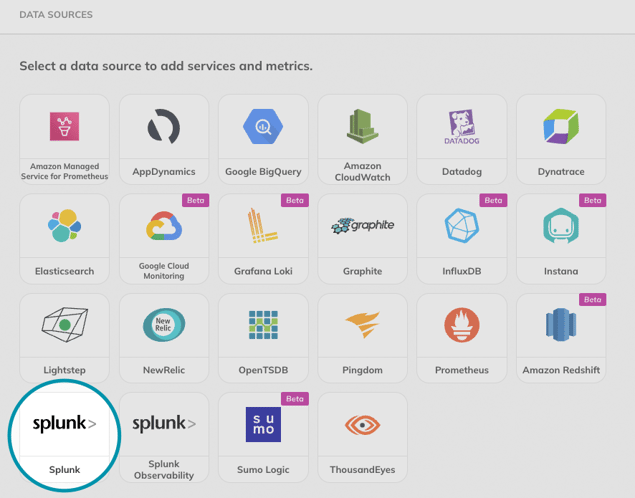Click the Instana card label
The width and height of the screenshot is (635, 498).
[561, 271]
